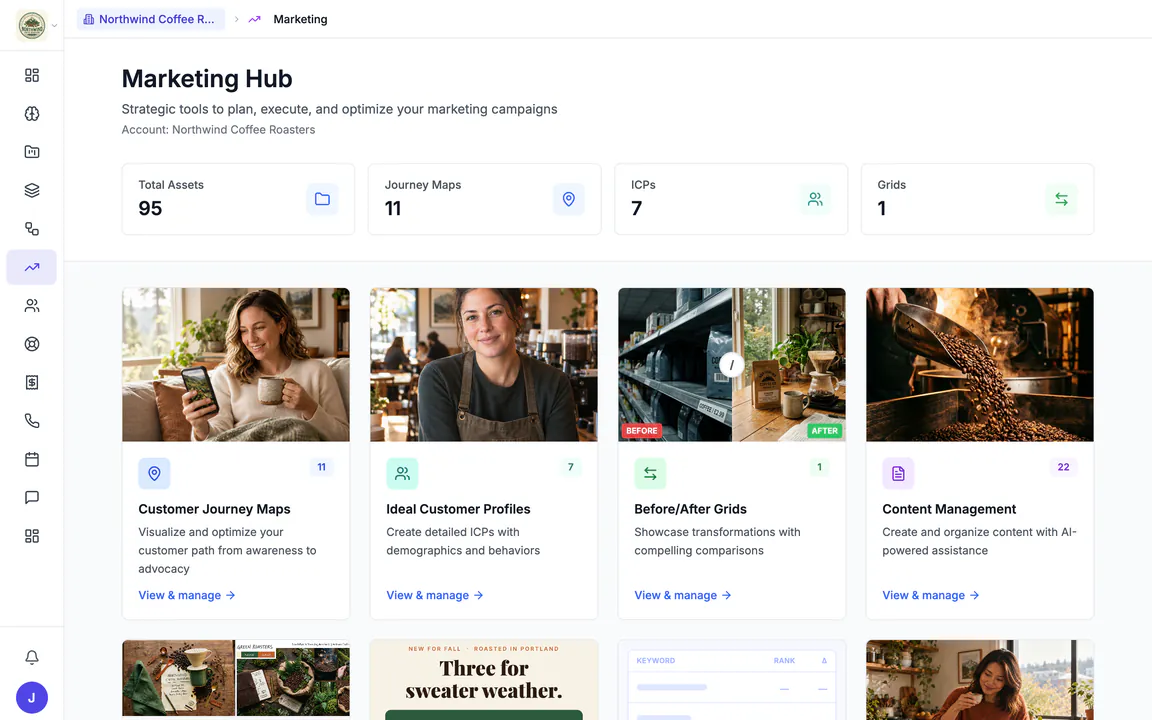Click View & manage under Customer Journey Maps
The image size is (1152, 720).
187,595
